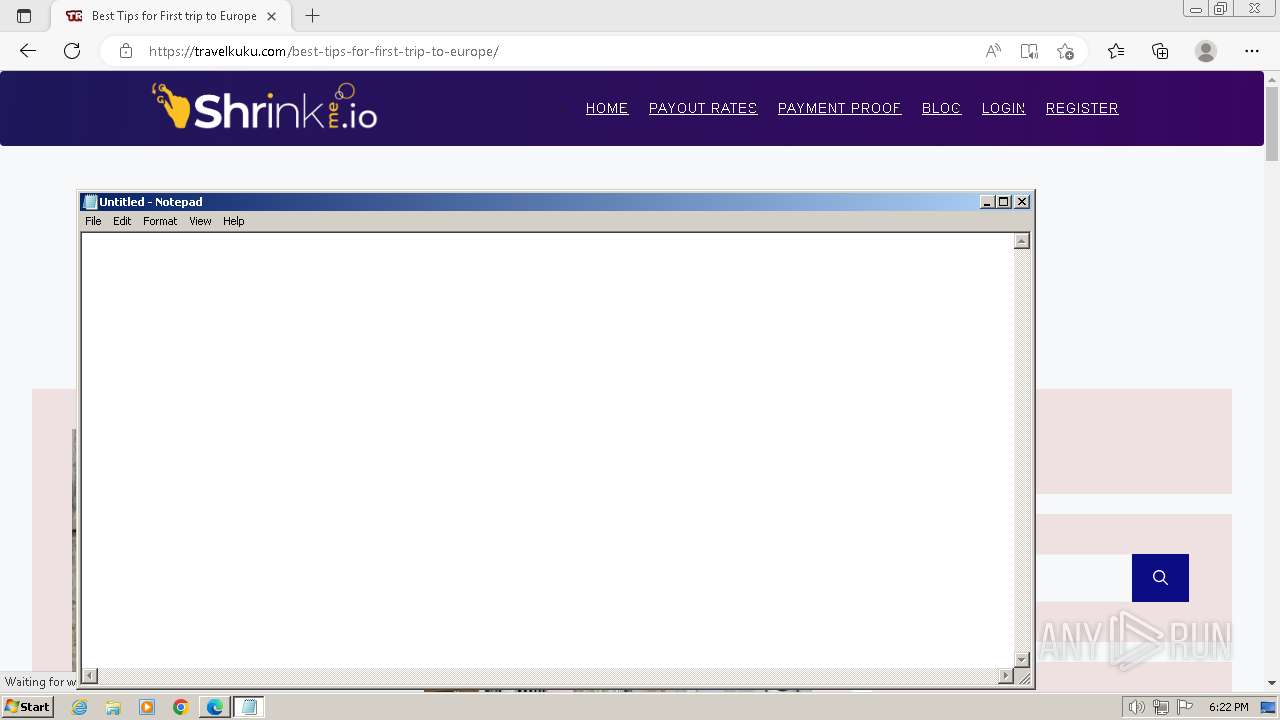Click inside the Notepad text area
The width and height of the screenshot is (1280, 720).
point(547,450)
